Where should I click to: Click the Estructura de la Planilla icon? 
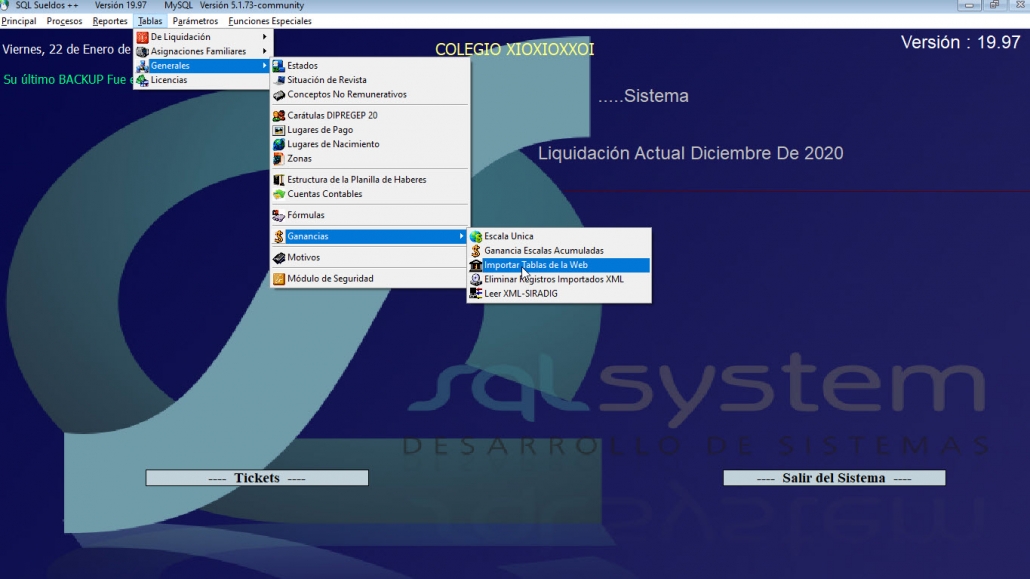279,180
